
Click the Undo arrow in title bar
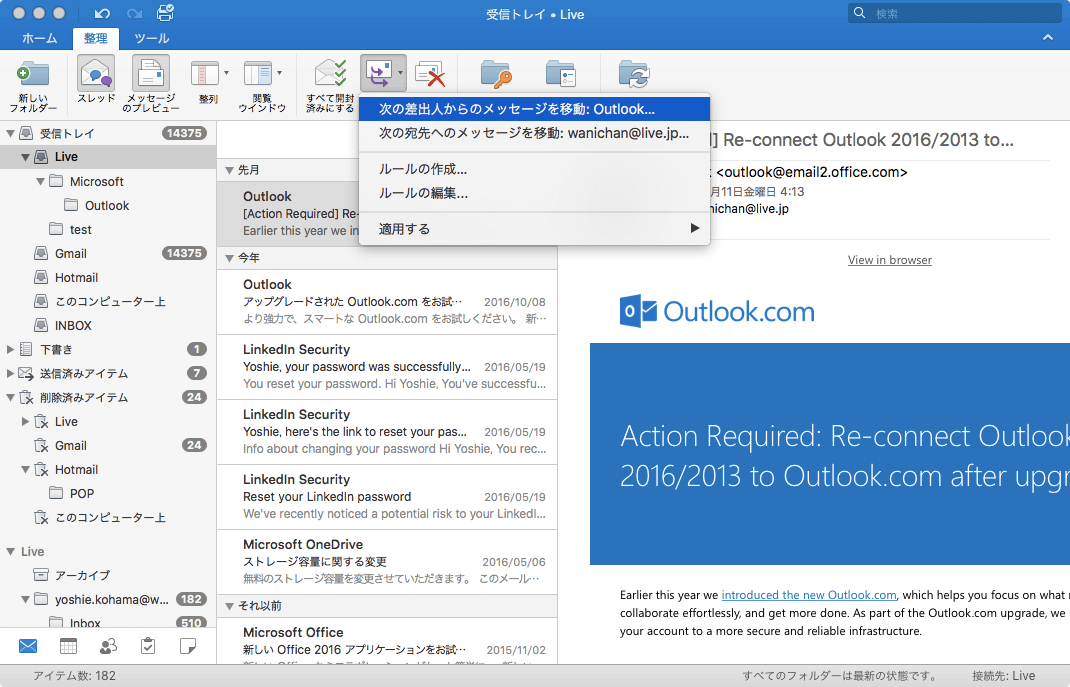pyautogui.click(x=102, y=14)
